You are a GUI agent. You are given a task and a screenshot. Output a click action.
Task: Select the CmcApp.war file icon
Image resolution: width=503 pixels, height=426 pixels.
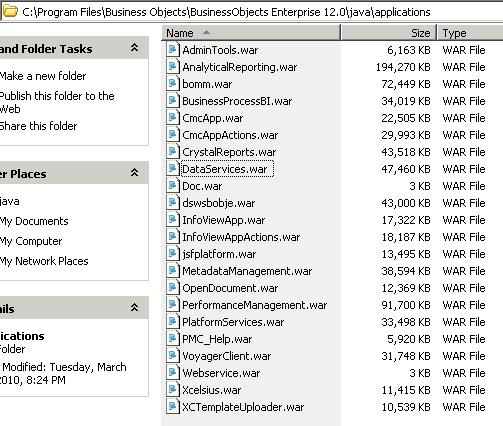tap(173, 118)
